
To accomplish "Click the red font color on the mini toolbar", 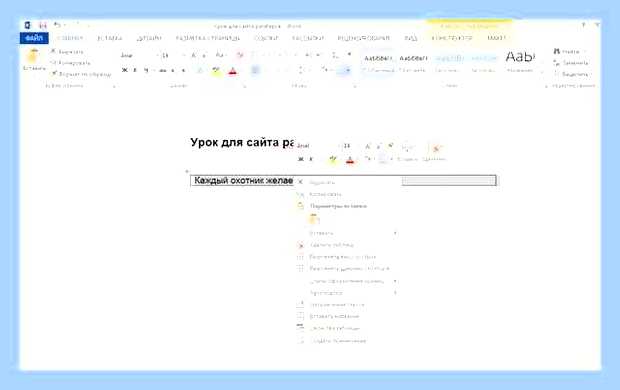I will tap(350, 160).
